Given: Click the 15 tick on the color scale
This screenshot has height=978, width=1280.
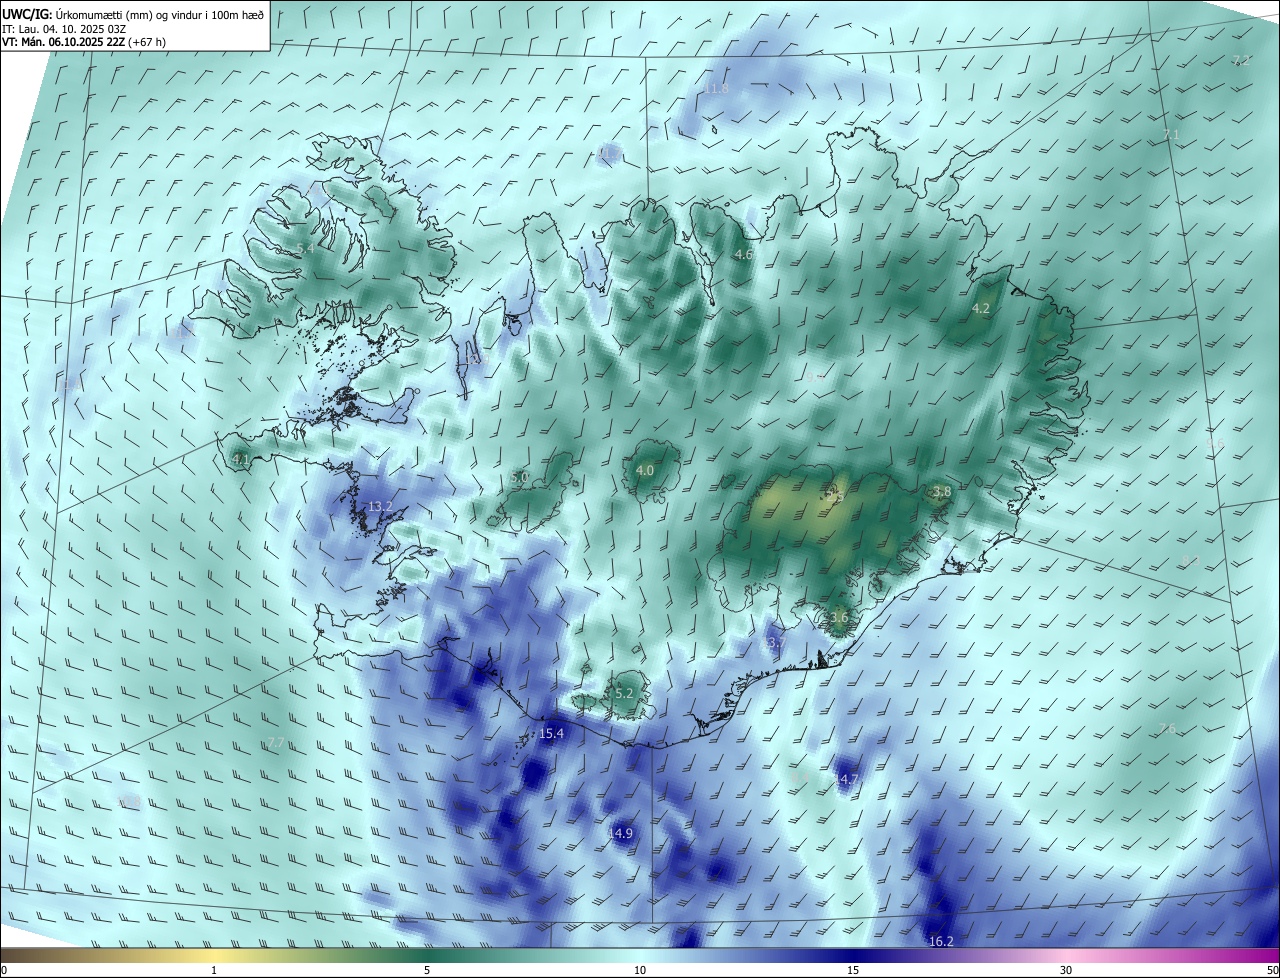Looking at the screenshot, I should (x=853, y=970).
